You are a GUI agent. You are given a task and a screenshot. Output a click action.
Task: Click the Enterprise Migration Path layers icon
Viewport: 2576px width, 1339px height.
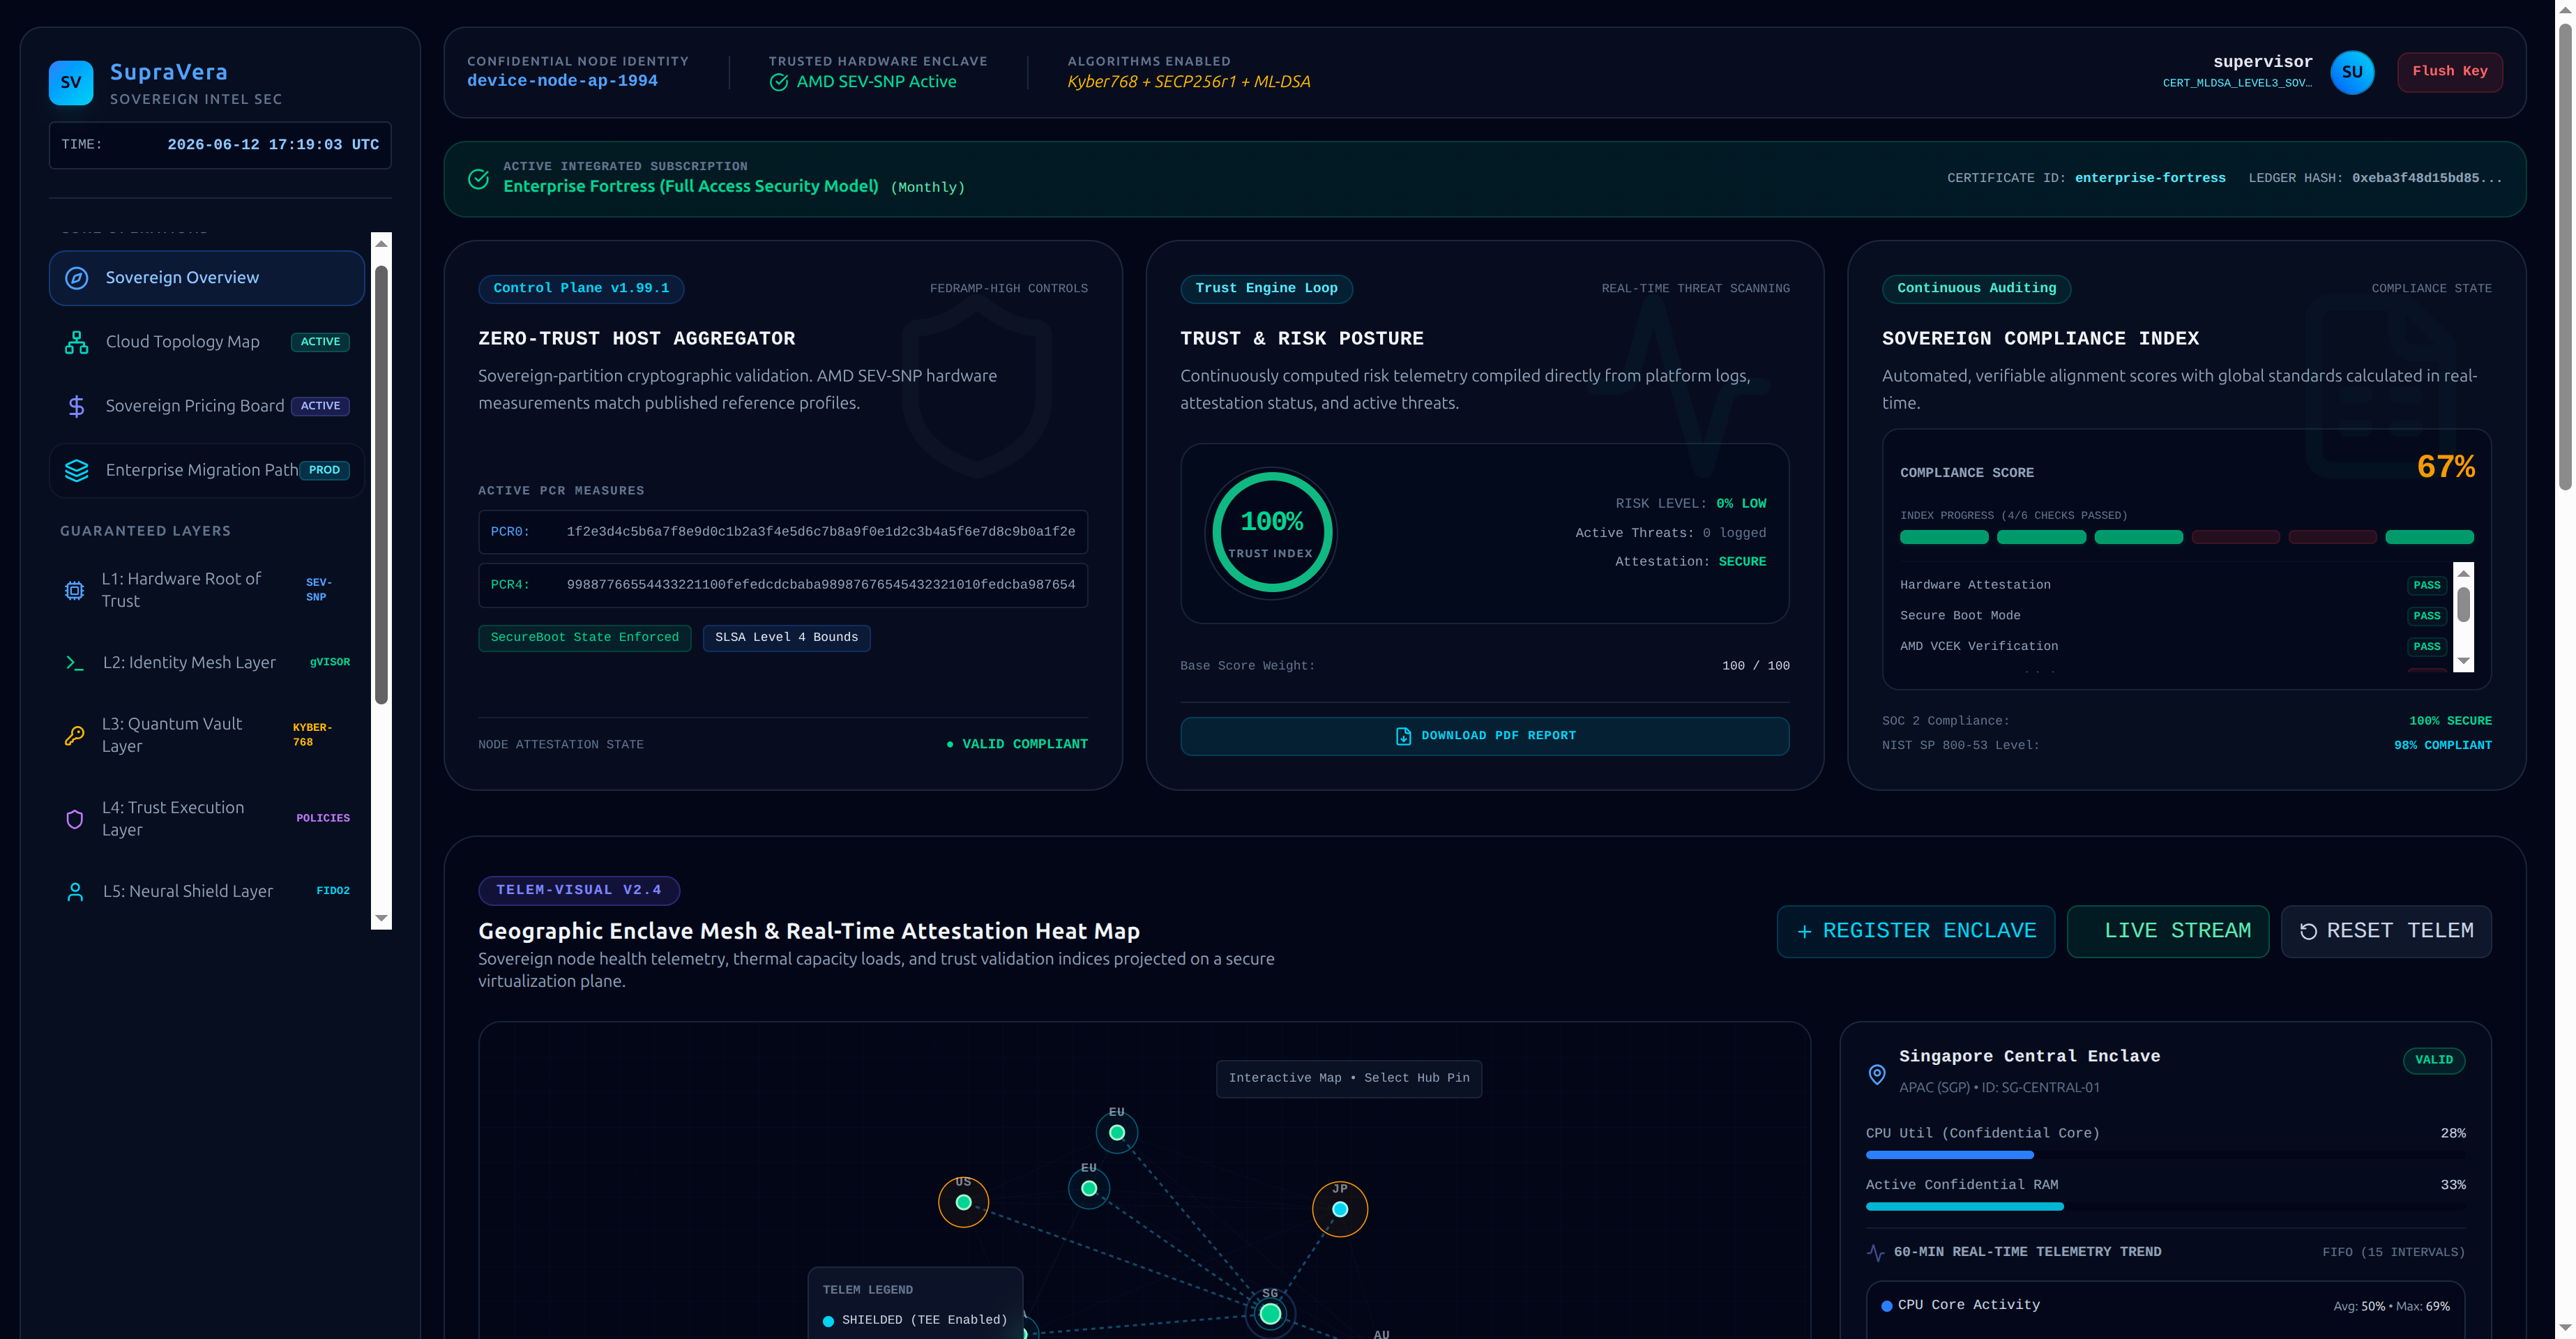[77, 470]
